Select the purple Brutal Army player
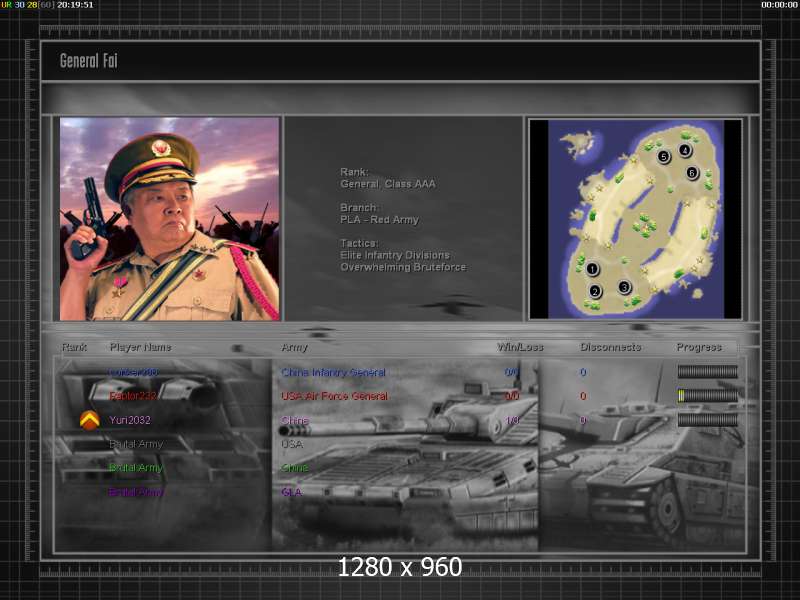Image resolution: width=800 pixels, height=600 pixels. point(136,492)
